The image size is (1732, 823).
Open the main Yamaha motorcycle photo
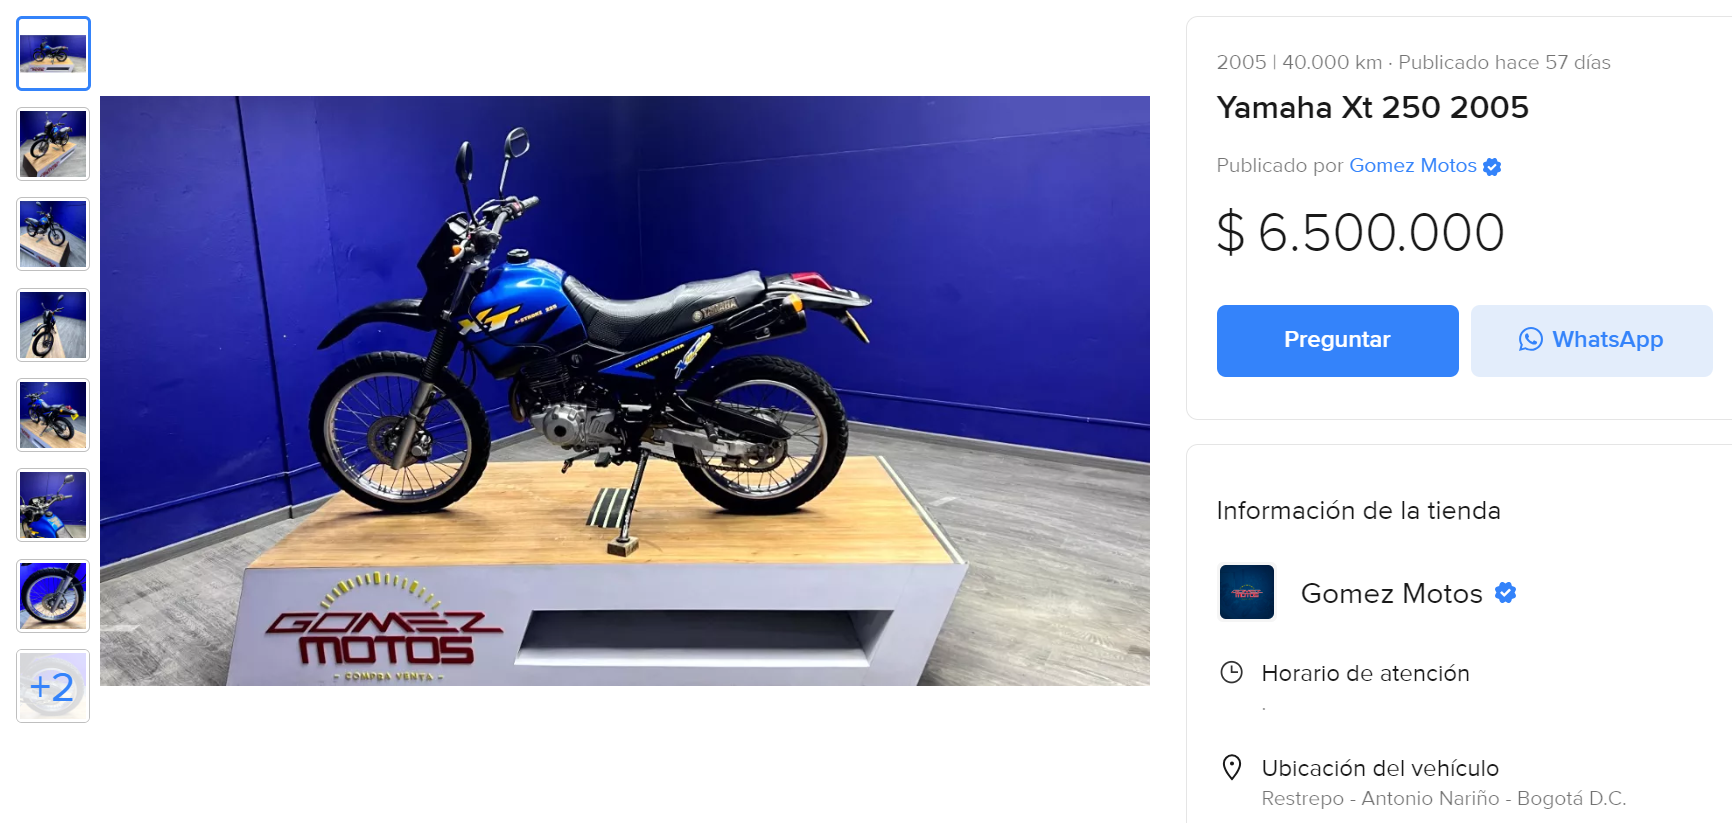click(625, 391)
